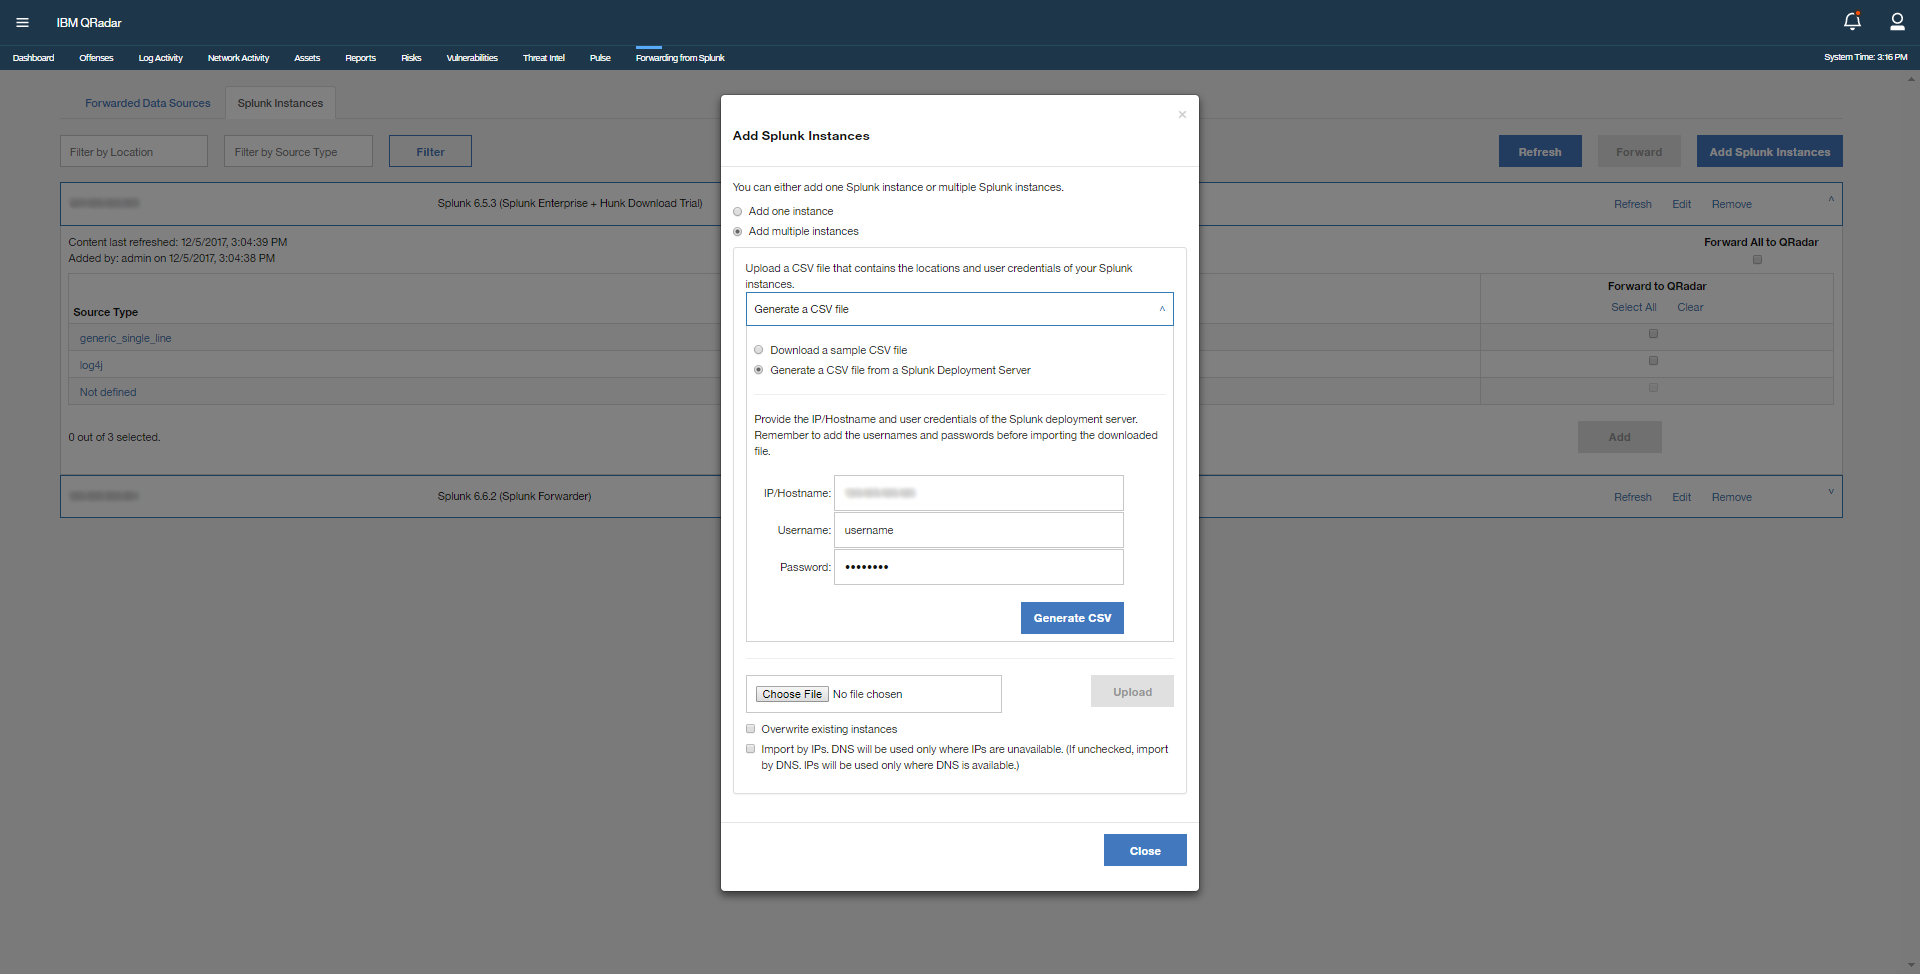The height and width of the screenshot is (976, 1920).
Task: Choose "Download a sample CSV file"
Action: 759,350
